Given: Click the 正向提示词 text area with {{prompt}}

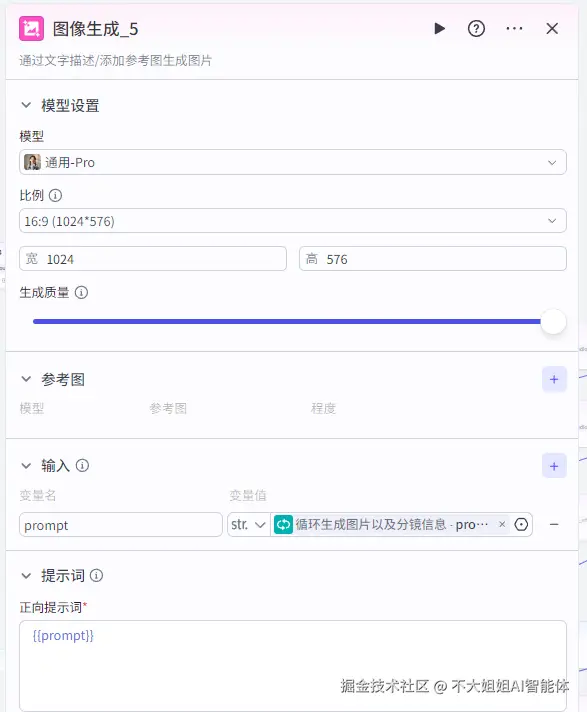Looking at the screenshot, I should click(x=293, y=665).
